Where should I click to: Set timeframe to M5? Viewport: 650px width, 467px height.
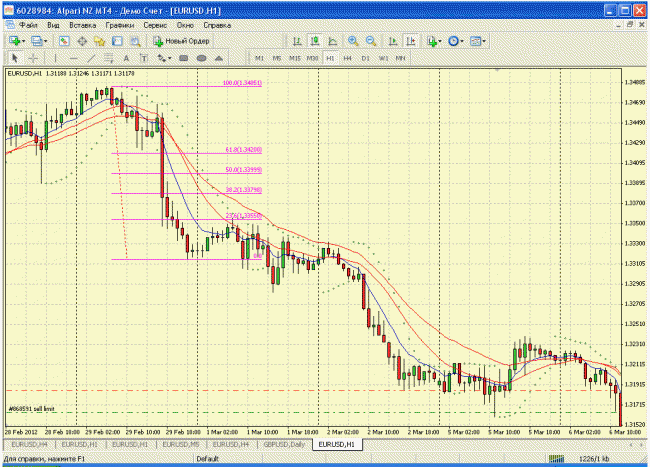277,58
